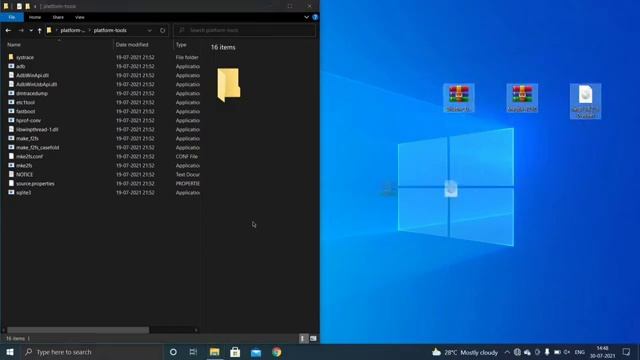Click the platform-tools breadcrumb in address bar
Screen dimensions: 640x360
pyautogui.click(x=110, y=30)
